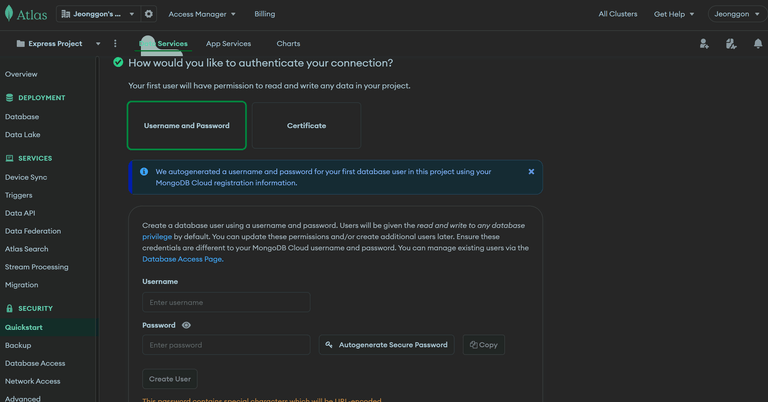Open Network Access in sidebar
Viewport: 768px width, 402px height.
pos(32,381)
